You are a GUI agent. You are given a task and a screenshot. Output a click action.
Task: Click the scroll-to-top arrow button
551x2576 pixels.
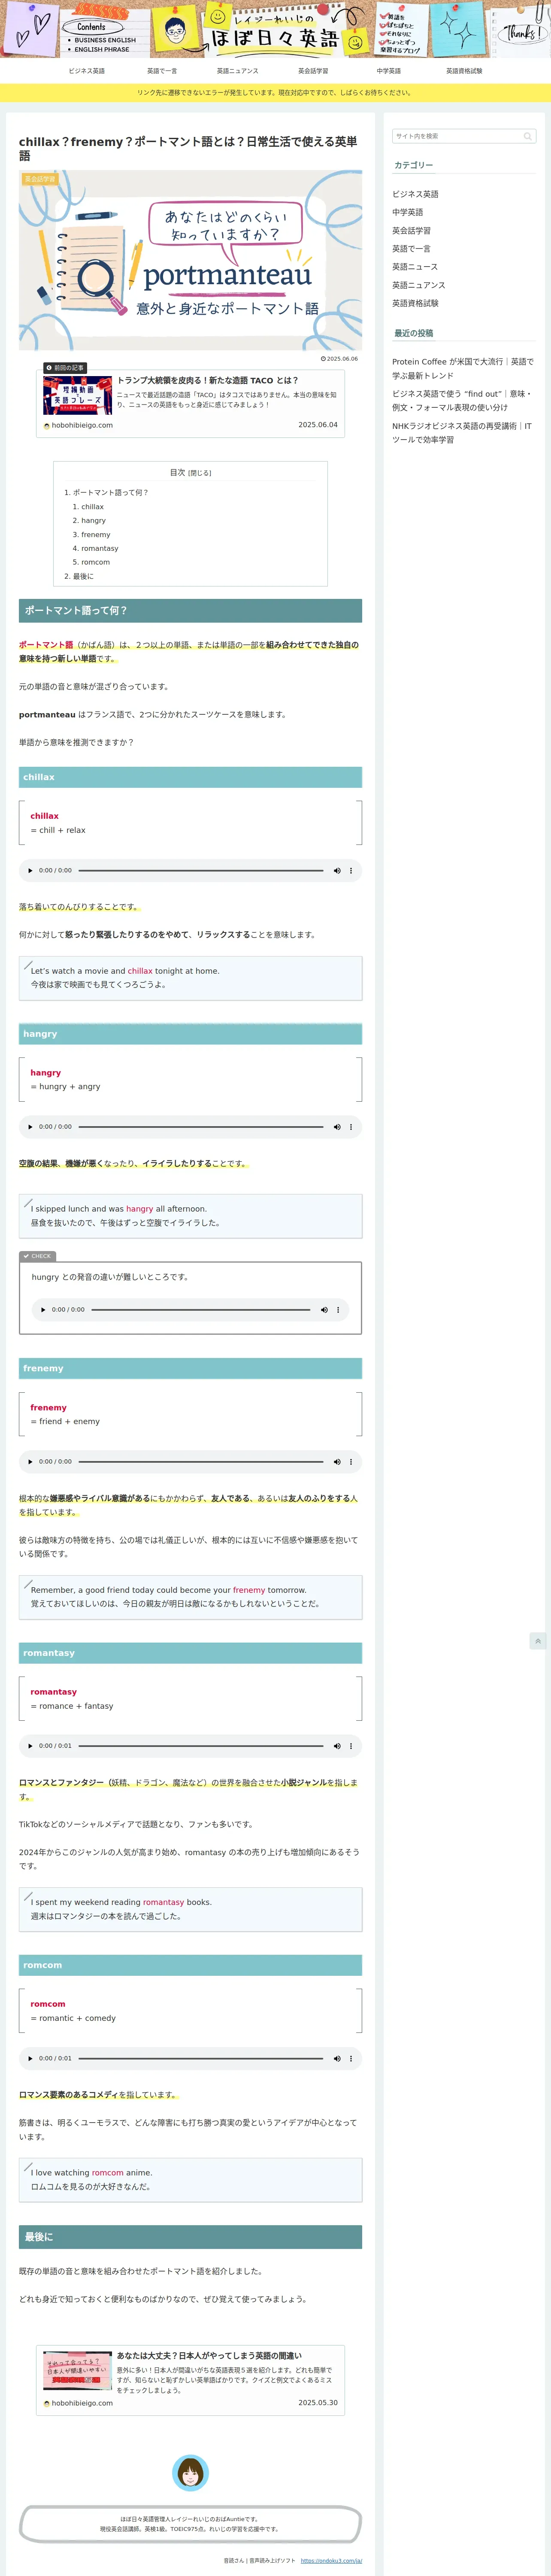click(538, 1641)
